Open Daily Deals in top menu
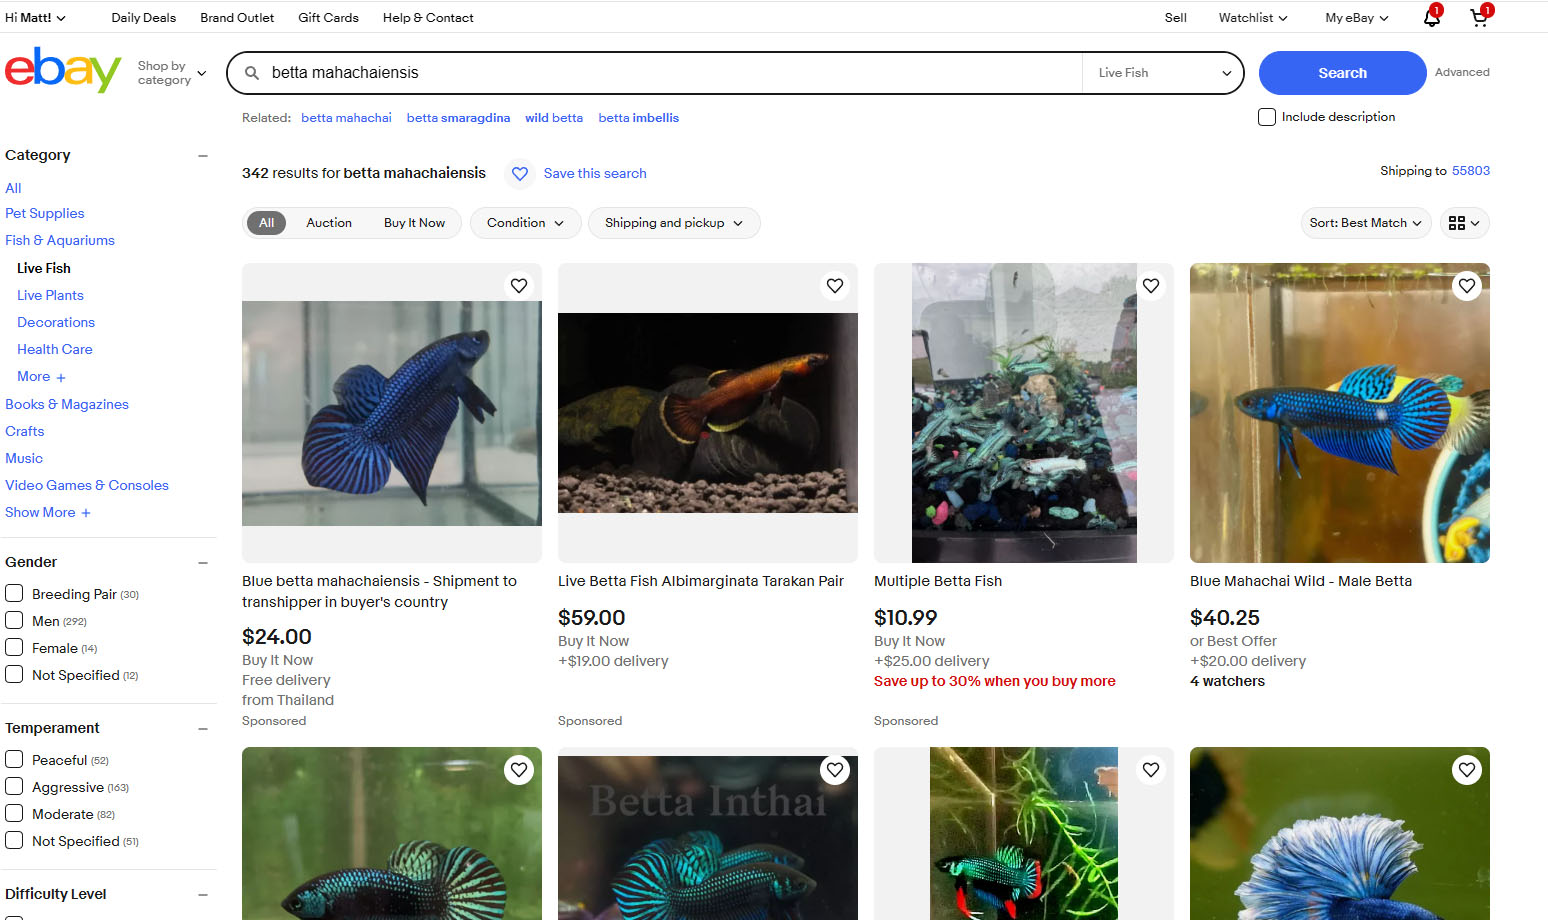This screenshot has width=1548, height=920. click(143, 18)
